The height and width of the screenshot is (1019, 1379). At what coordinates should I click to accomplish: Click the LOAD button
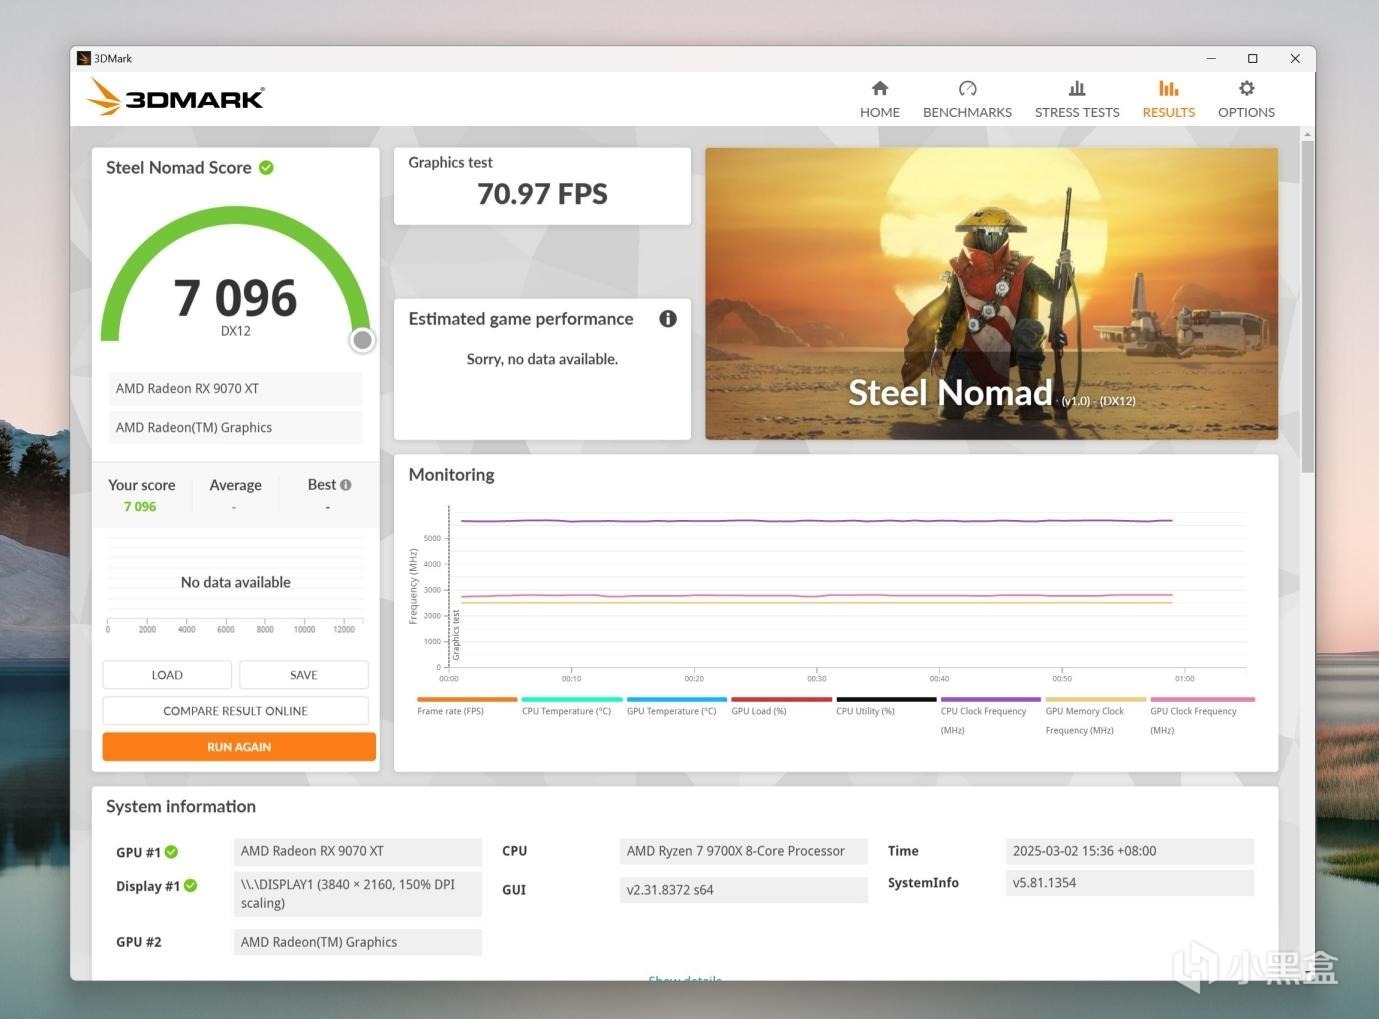click(x=167, y=675)
